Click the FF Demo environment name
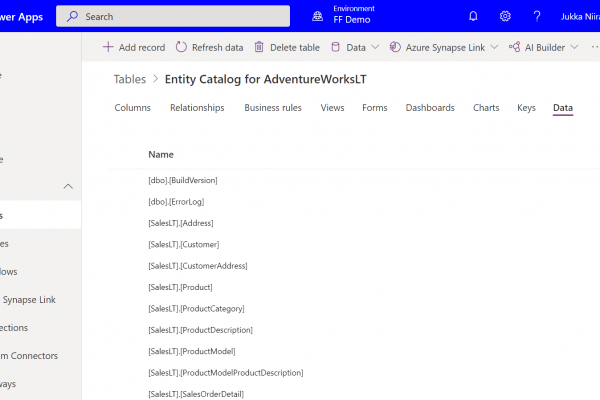Screen dimensions: 600x400 click(352, 20)
